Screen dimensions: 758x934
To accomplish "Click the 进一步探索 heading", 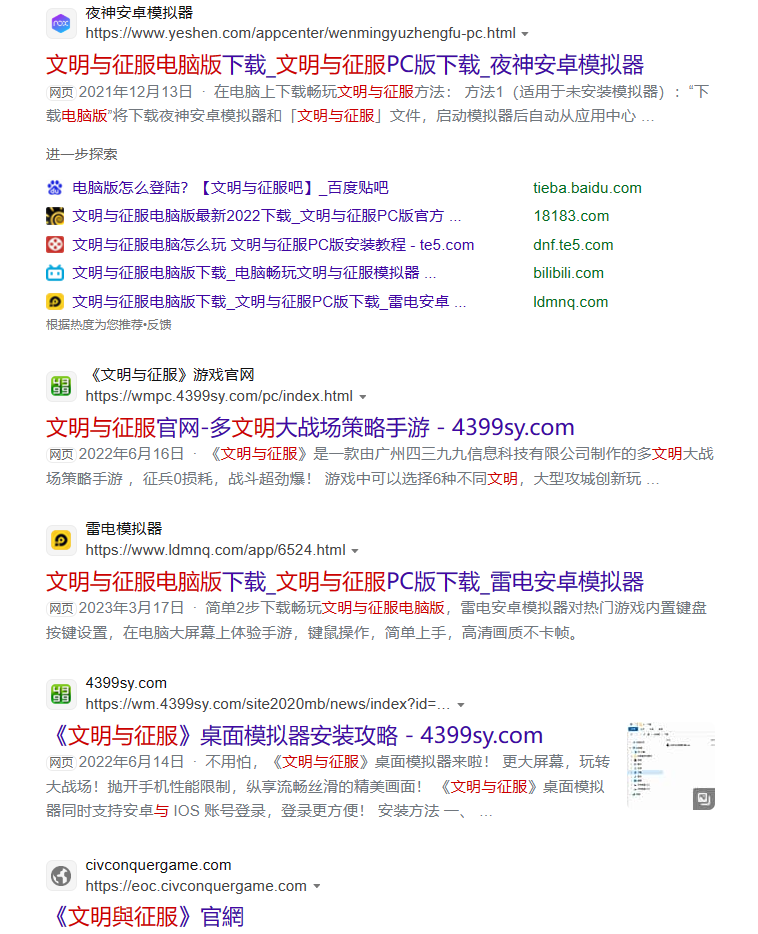I will click(x=82, y=154).
